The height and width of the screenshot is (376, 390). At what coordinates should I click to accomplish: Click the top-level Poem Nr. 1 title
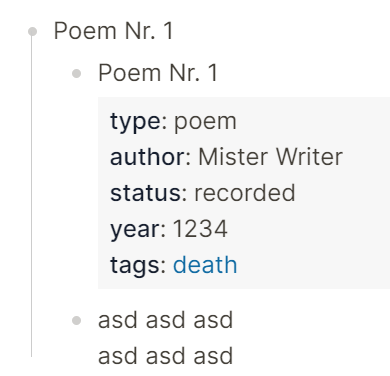[x=114, y=31]
